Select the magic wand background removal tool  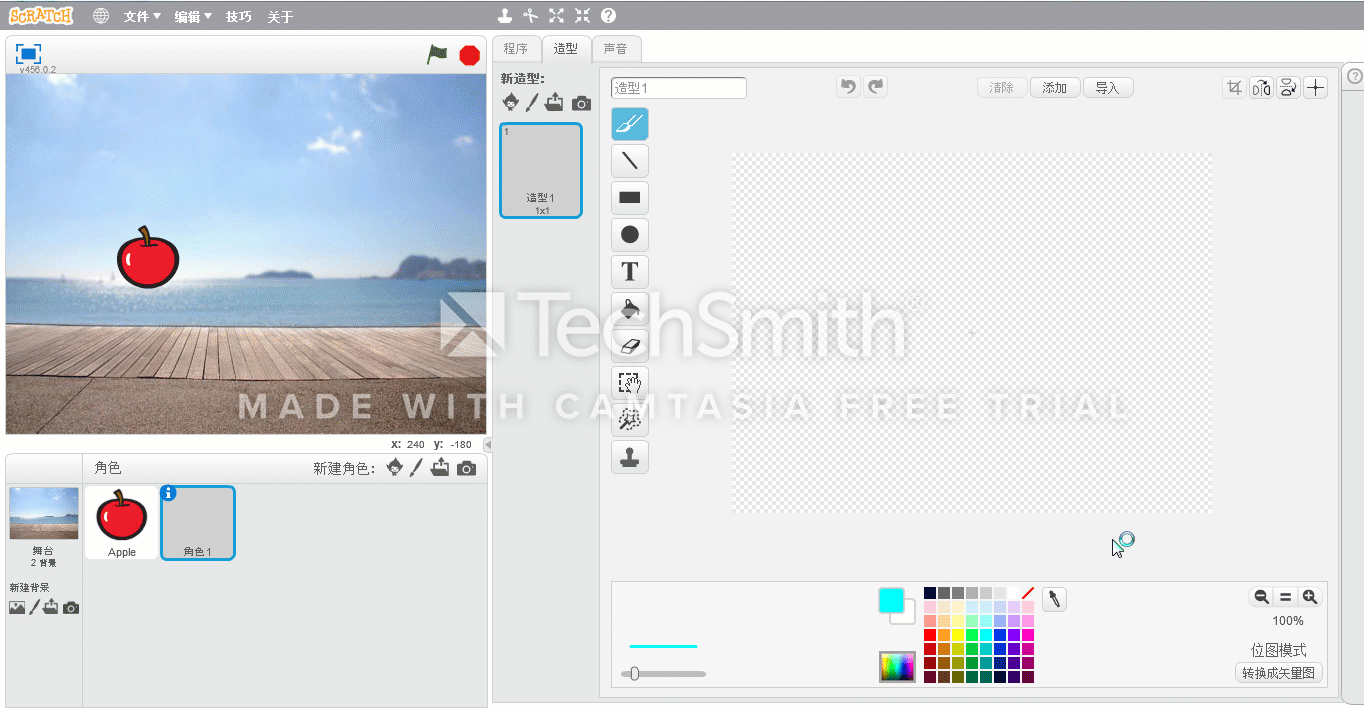tap(630, 420)
